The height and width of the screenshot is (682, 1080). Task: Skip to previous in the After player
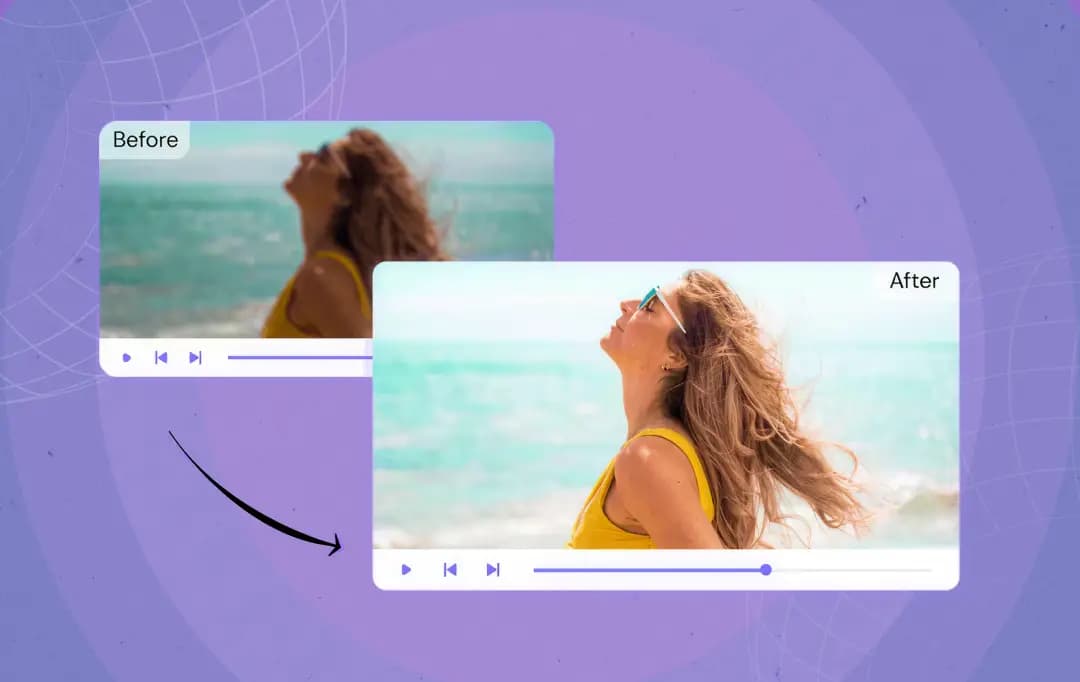450,570
